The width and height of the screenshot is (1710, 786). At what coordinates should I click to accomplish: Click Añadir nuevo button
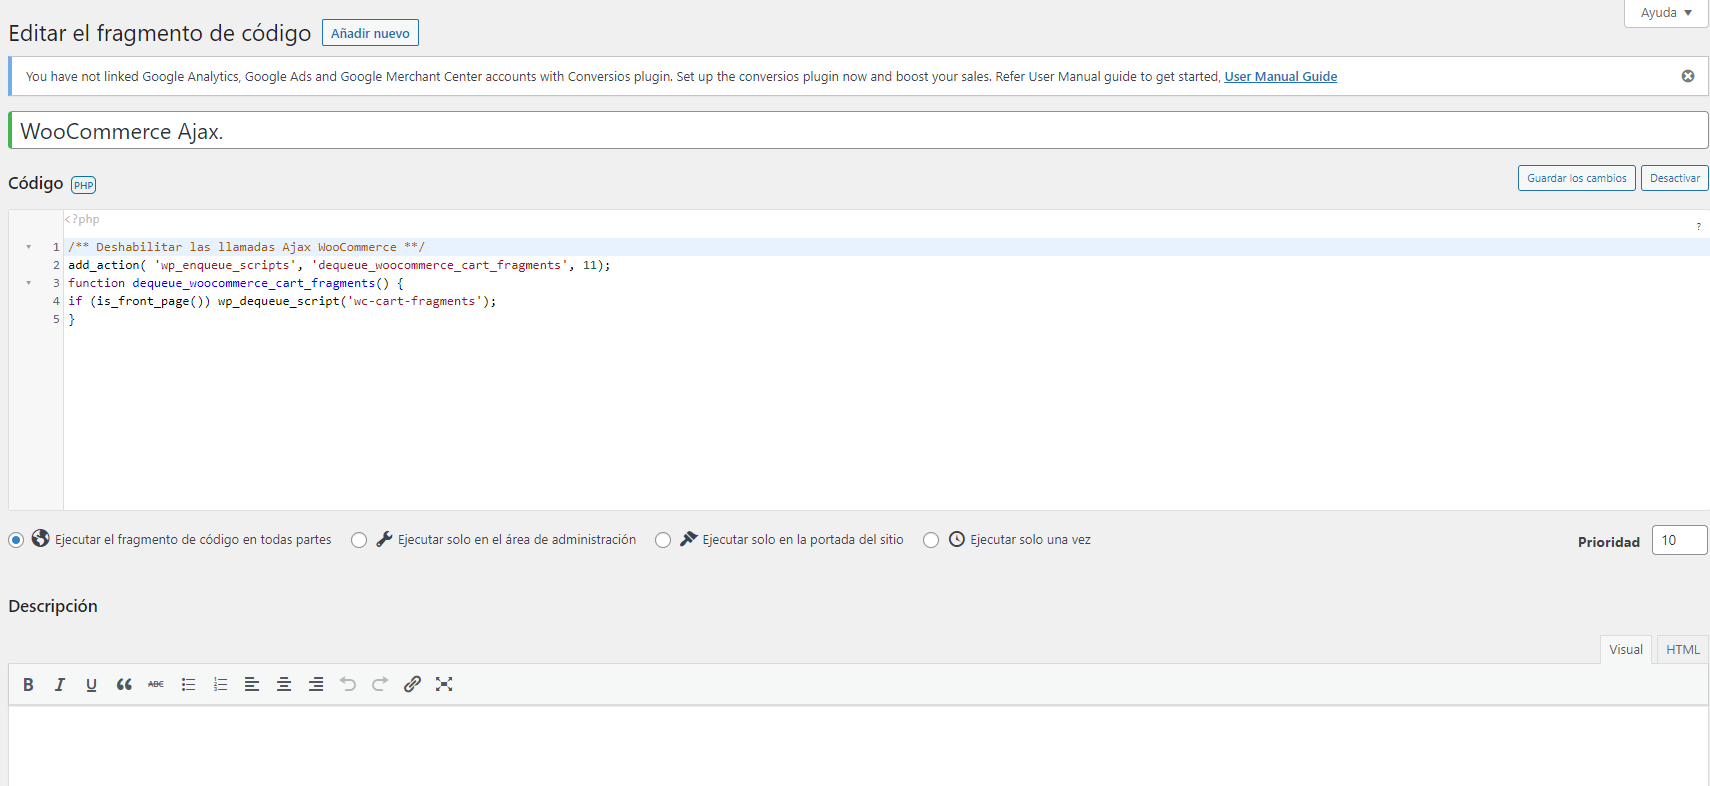(370, 33)
